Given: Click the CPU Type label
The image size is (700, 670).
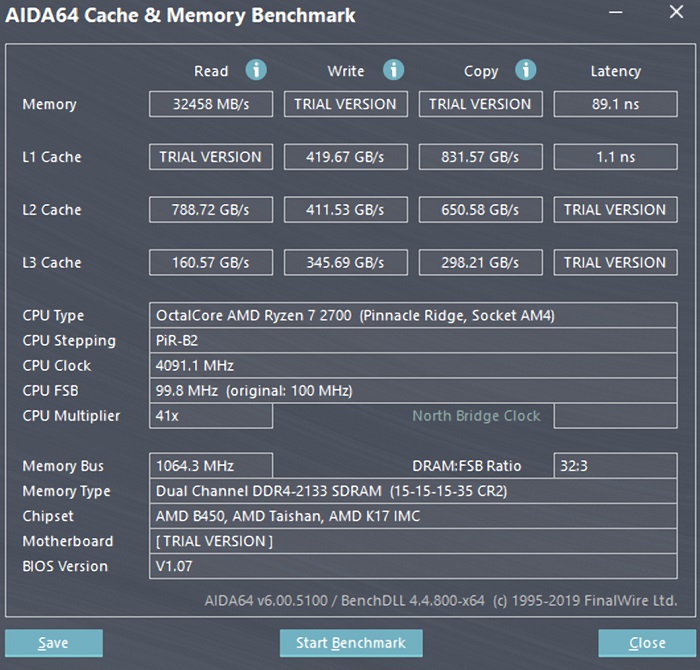Looking at the screenshot, I should 53,316.
